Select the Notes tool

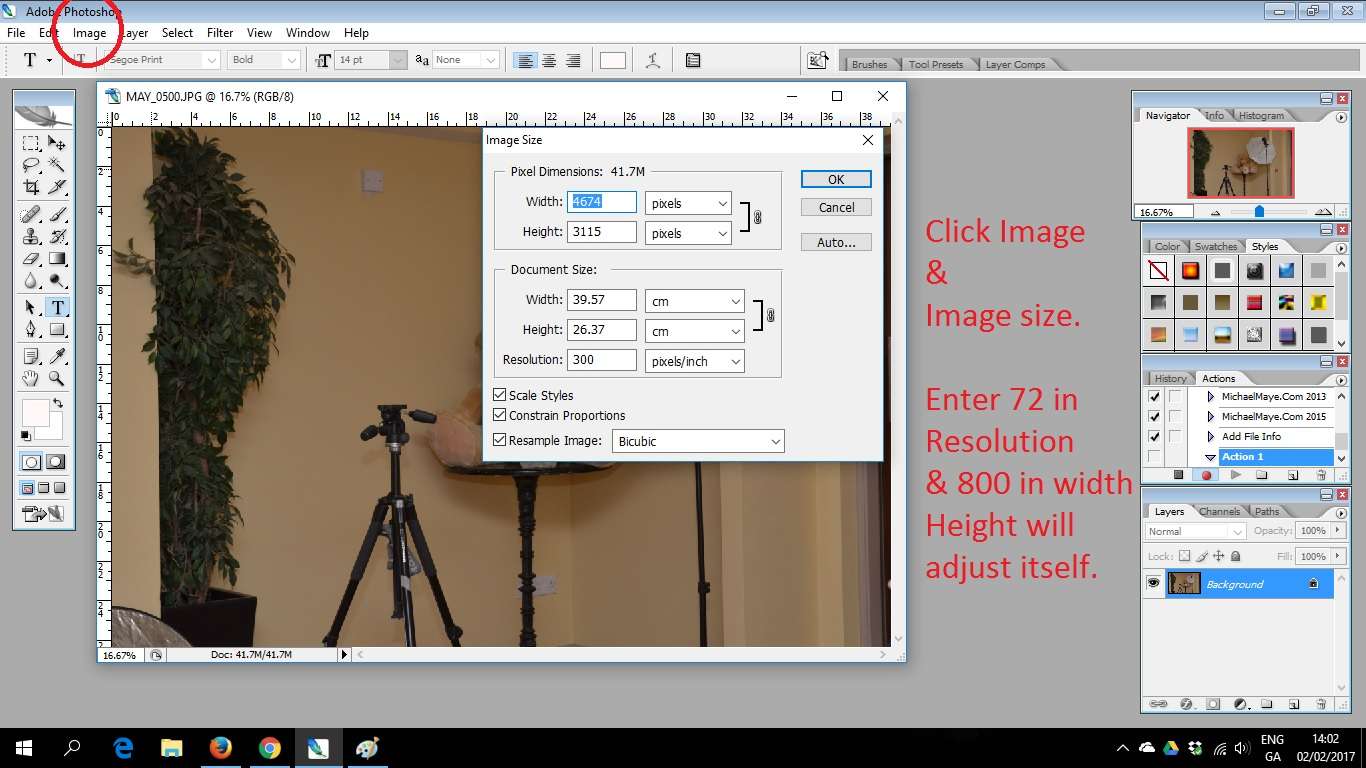pos(31,356)
